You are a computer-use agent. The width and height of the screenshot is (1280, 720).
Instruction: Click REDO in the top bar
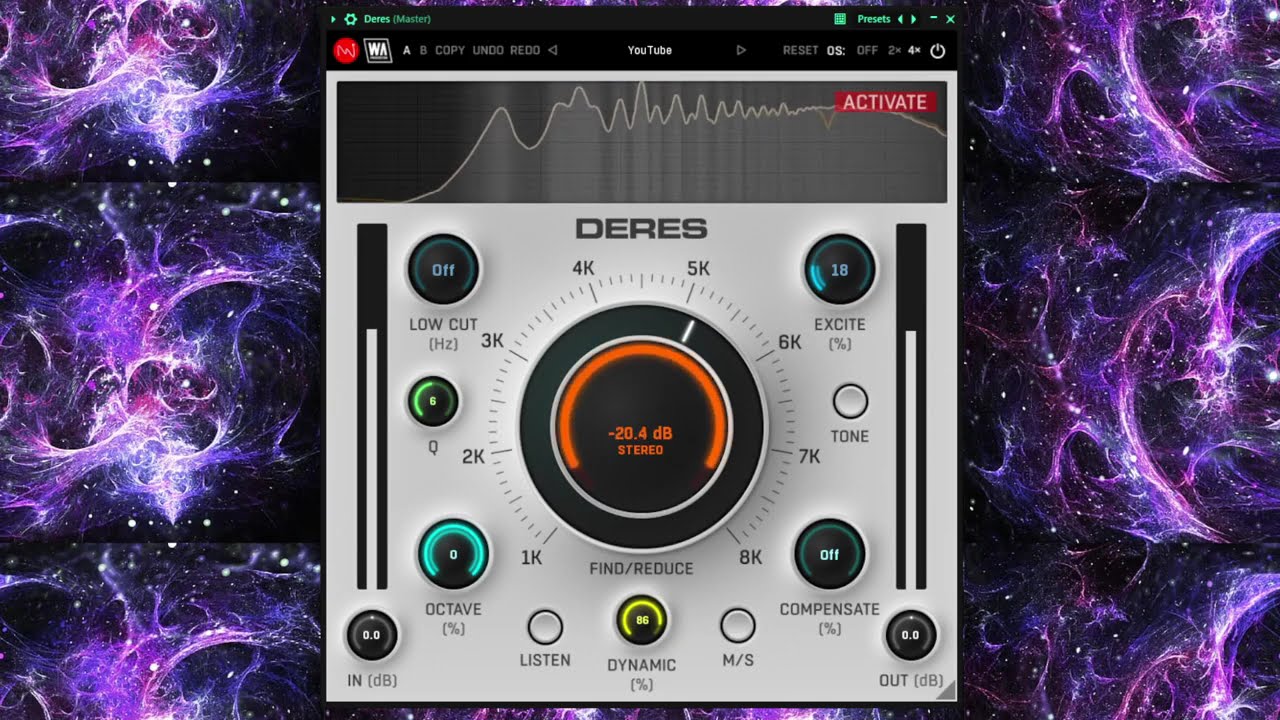(525, 50)
